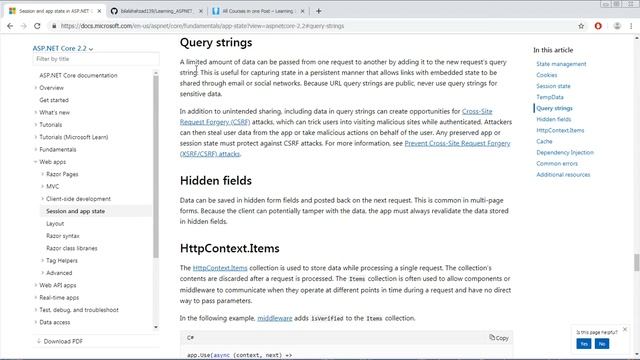Follow the middleware link

click(x=275, y=318)
